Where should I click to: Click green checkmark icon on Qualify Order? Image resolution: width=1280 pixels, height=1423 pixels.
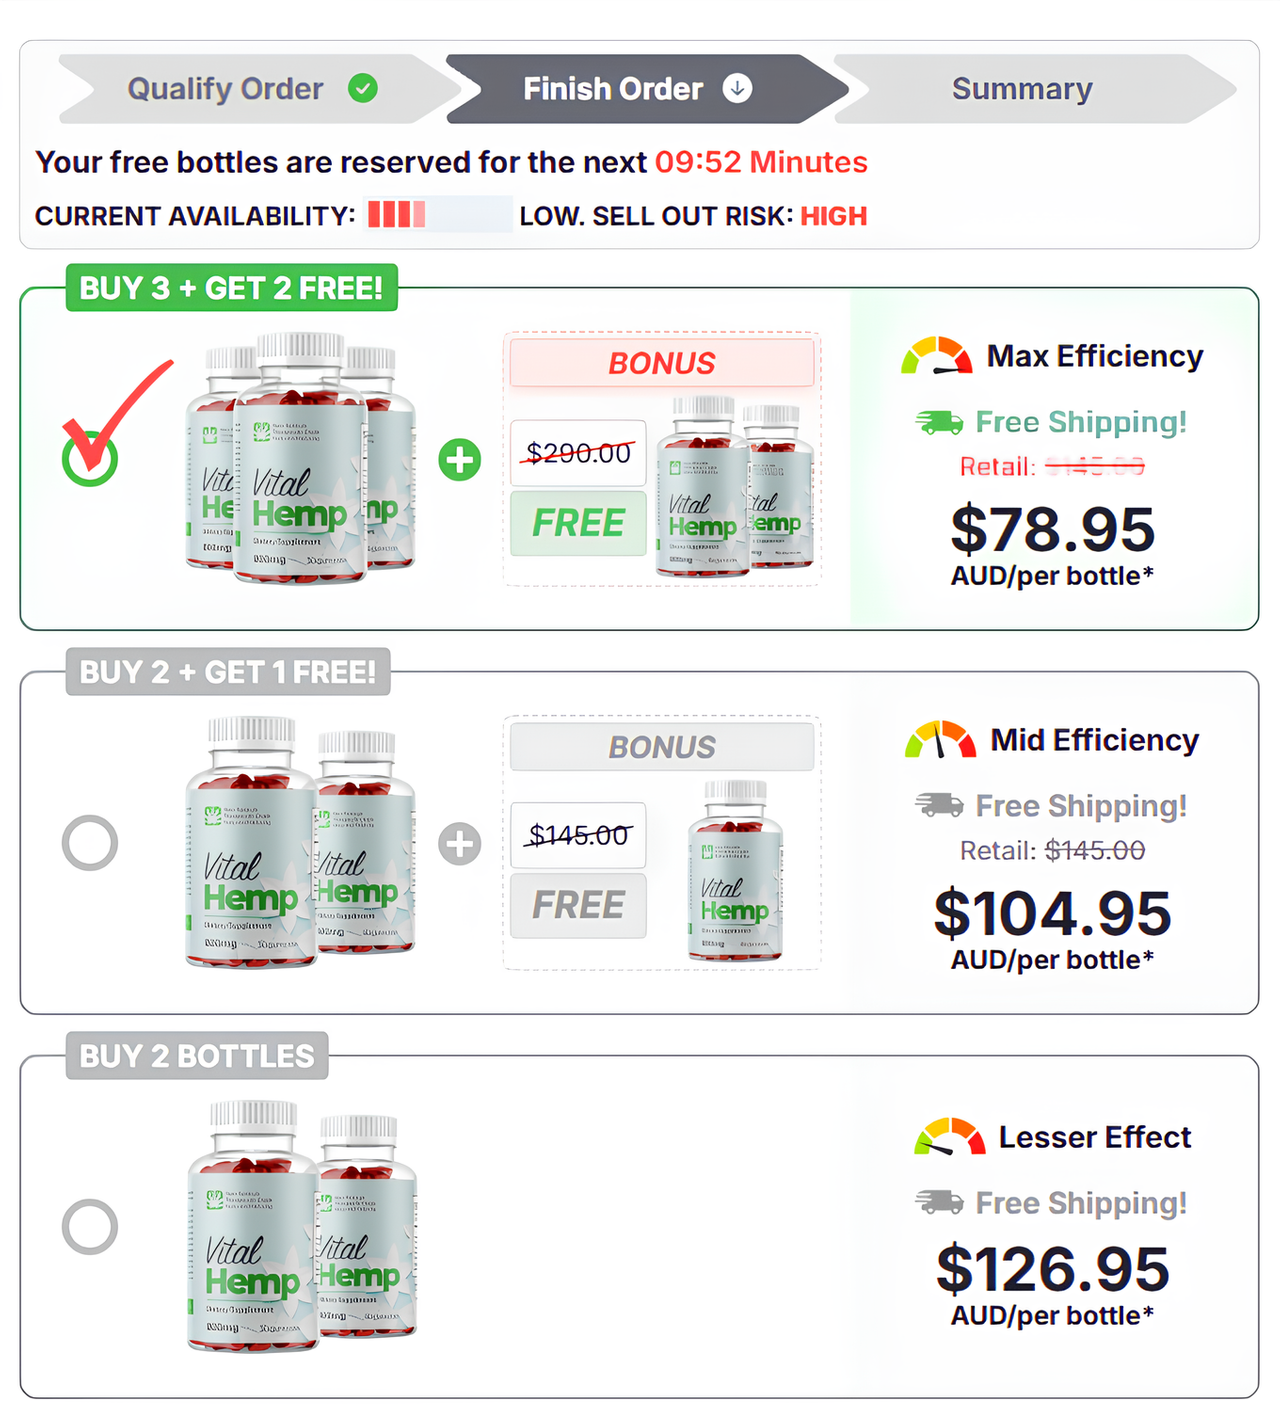coord(363,89)
